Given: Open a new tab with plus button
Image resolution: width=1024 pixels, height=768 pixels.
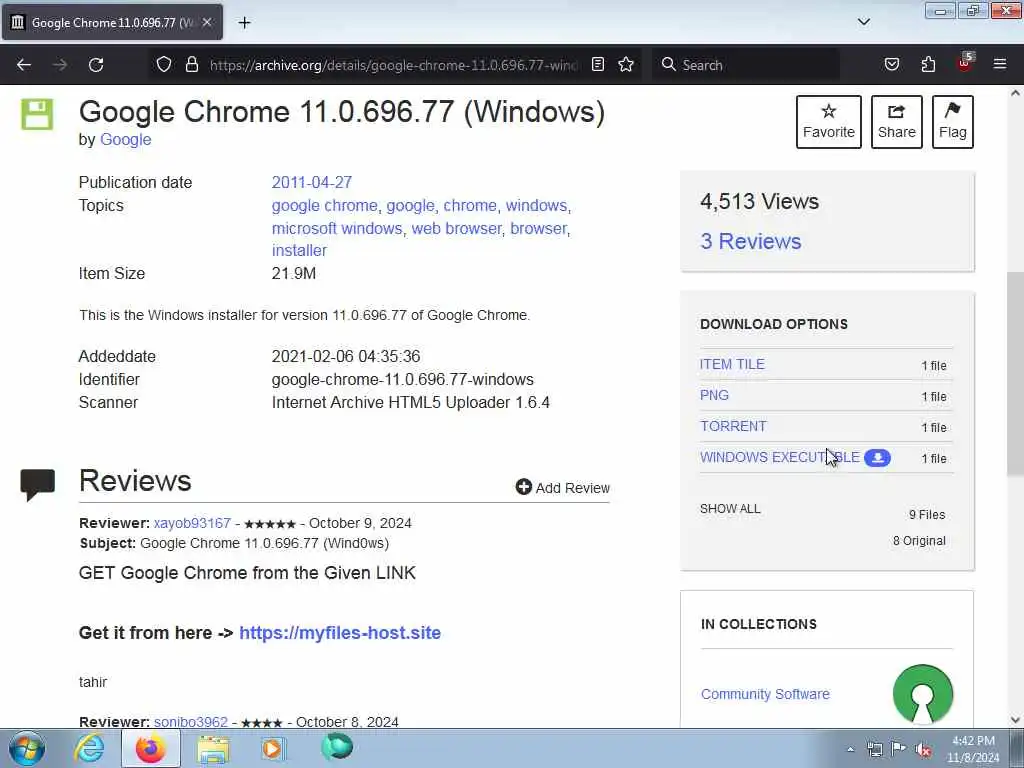Looking at the screenshot, I should point(244,23).
